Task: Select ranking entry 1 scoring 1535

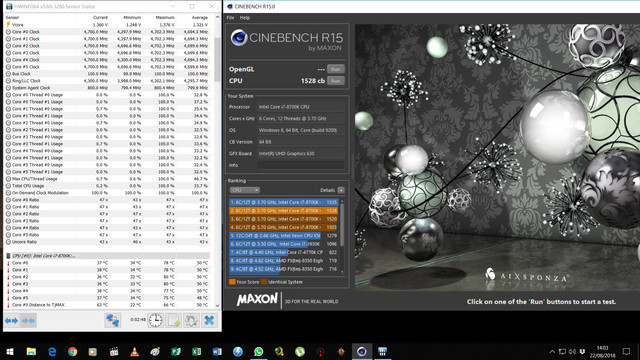Action: pyautogui.click(x=284, y=202)
